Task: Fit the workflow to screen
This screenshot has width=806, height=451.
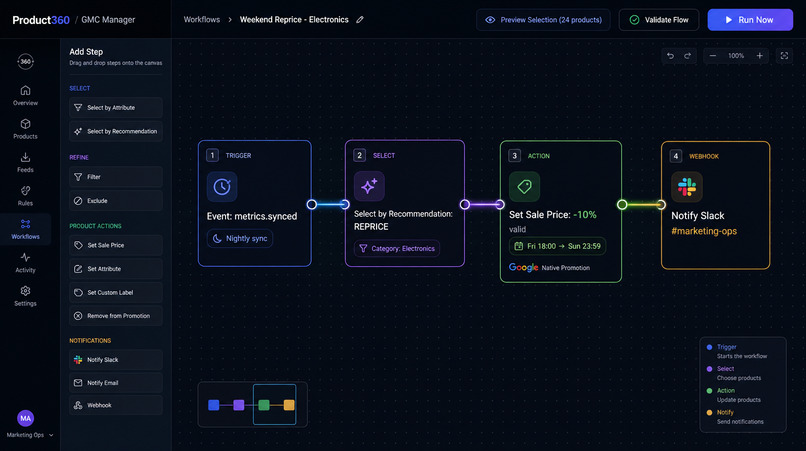Action: tap(784, 56)
